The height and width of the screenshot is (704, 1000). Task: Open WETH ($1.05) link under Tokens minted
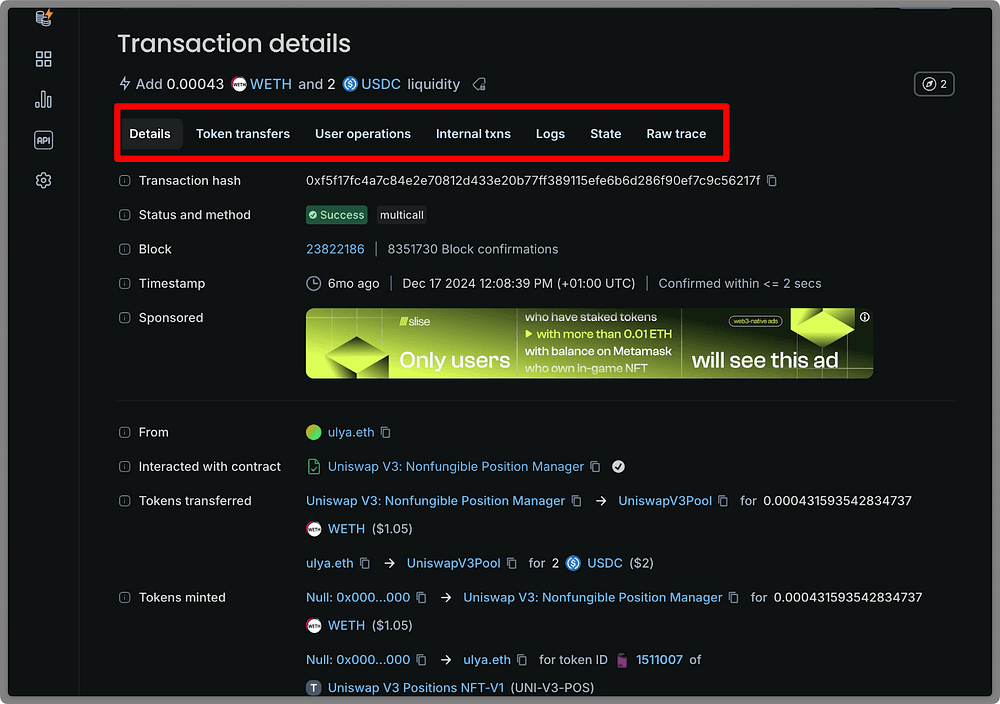click(346, 626)
